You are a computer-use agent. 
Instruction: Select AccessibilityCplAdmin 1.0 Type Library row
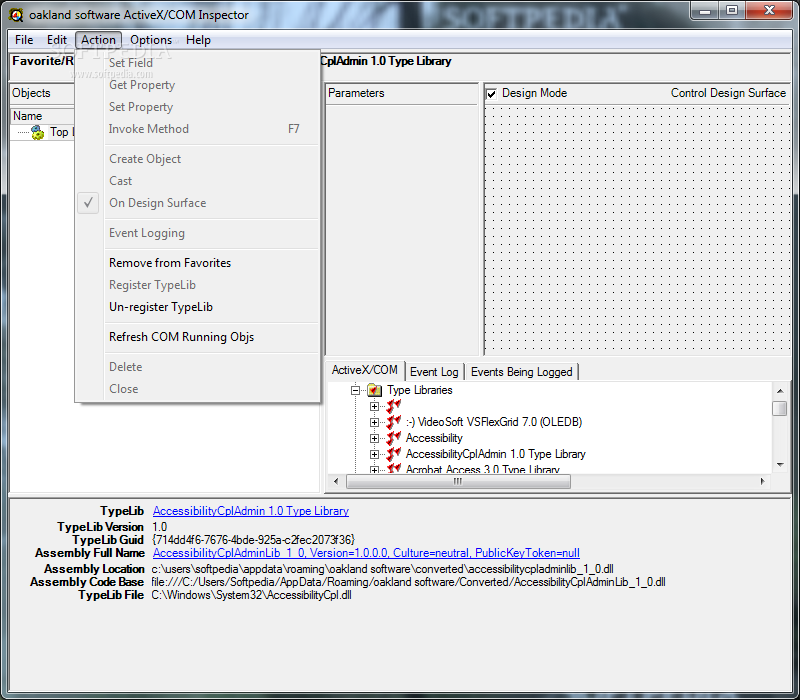(x=495, y=454)
